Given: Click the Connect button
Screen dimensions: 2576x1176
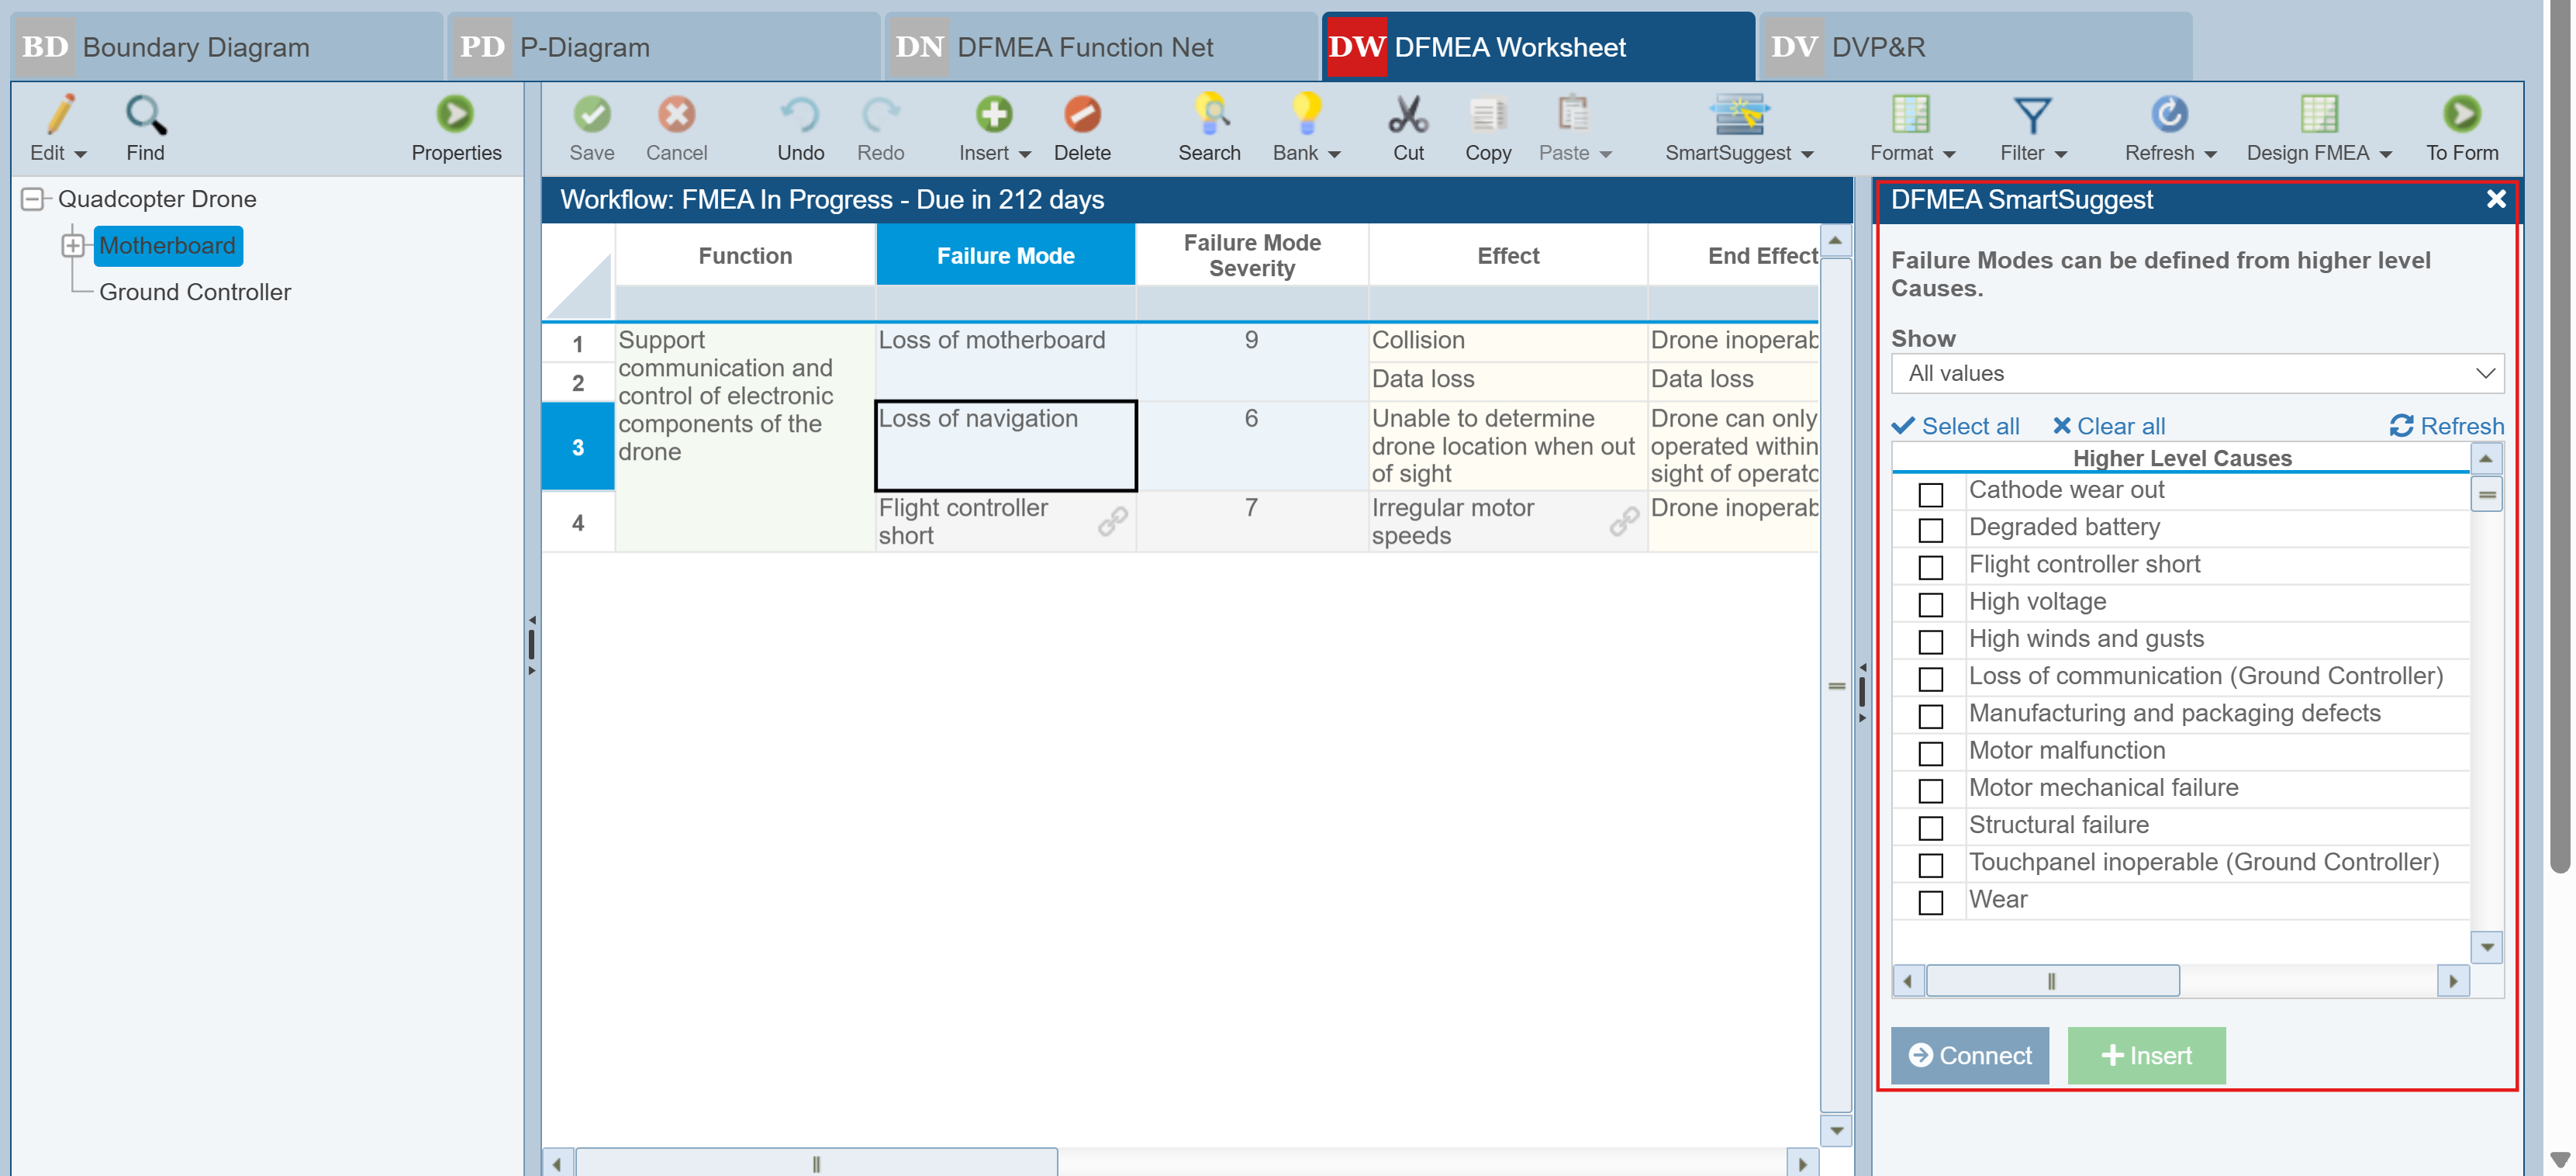Looking at the screenshot, I should coord(1969,1055).
